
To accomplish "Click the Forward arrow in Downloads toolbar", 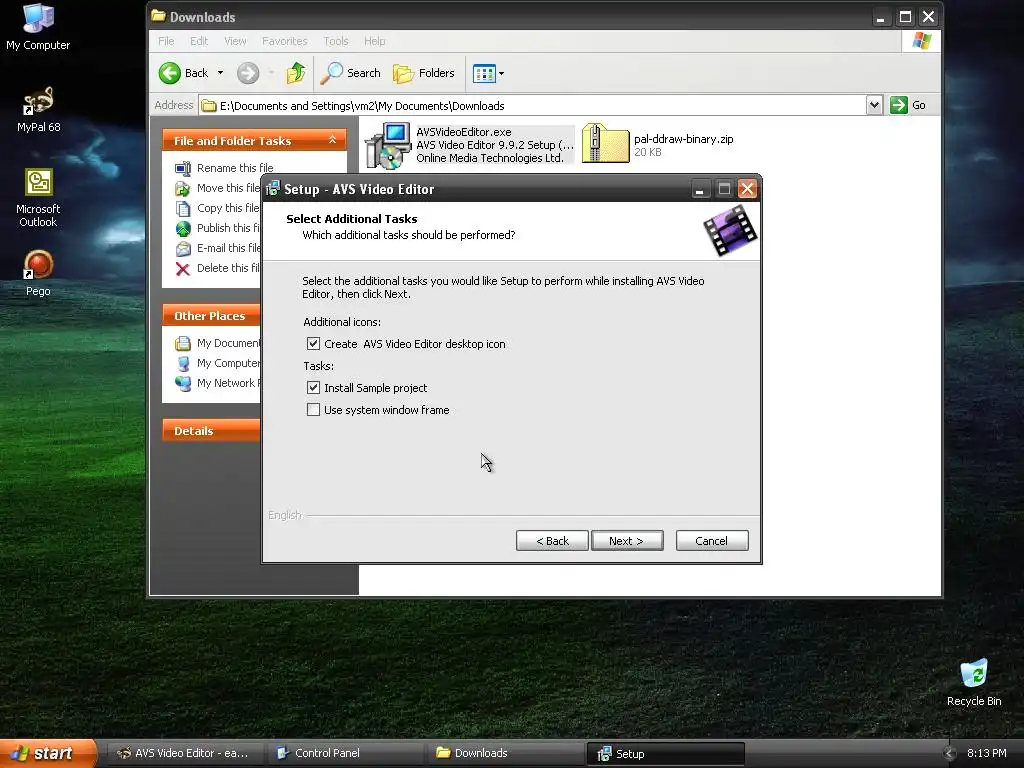I will click(248, 73).
